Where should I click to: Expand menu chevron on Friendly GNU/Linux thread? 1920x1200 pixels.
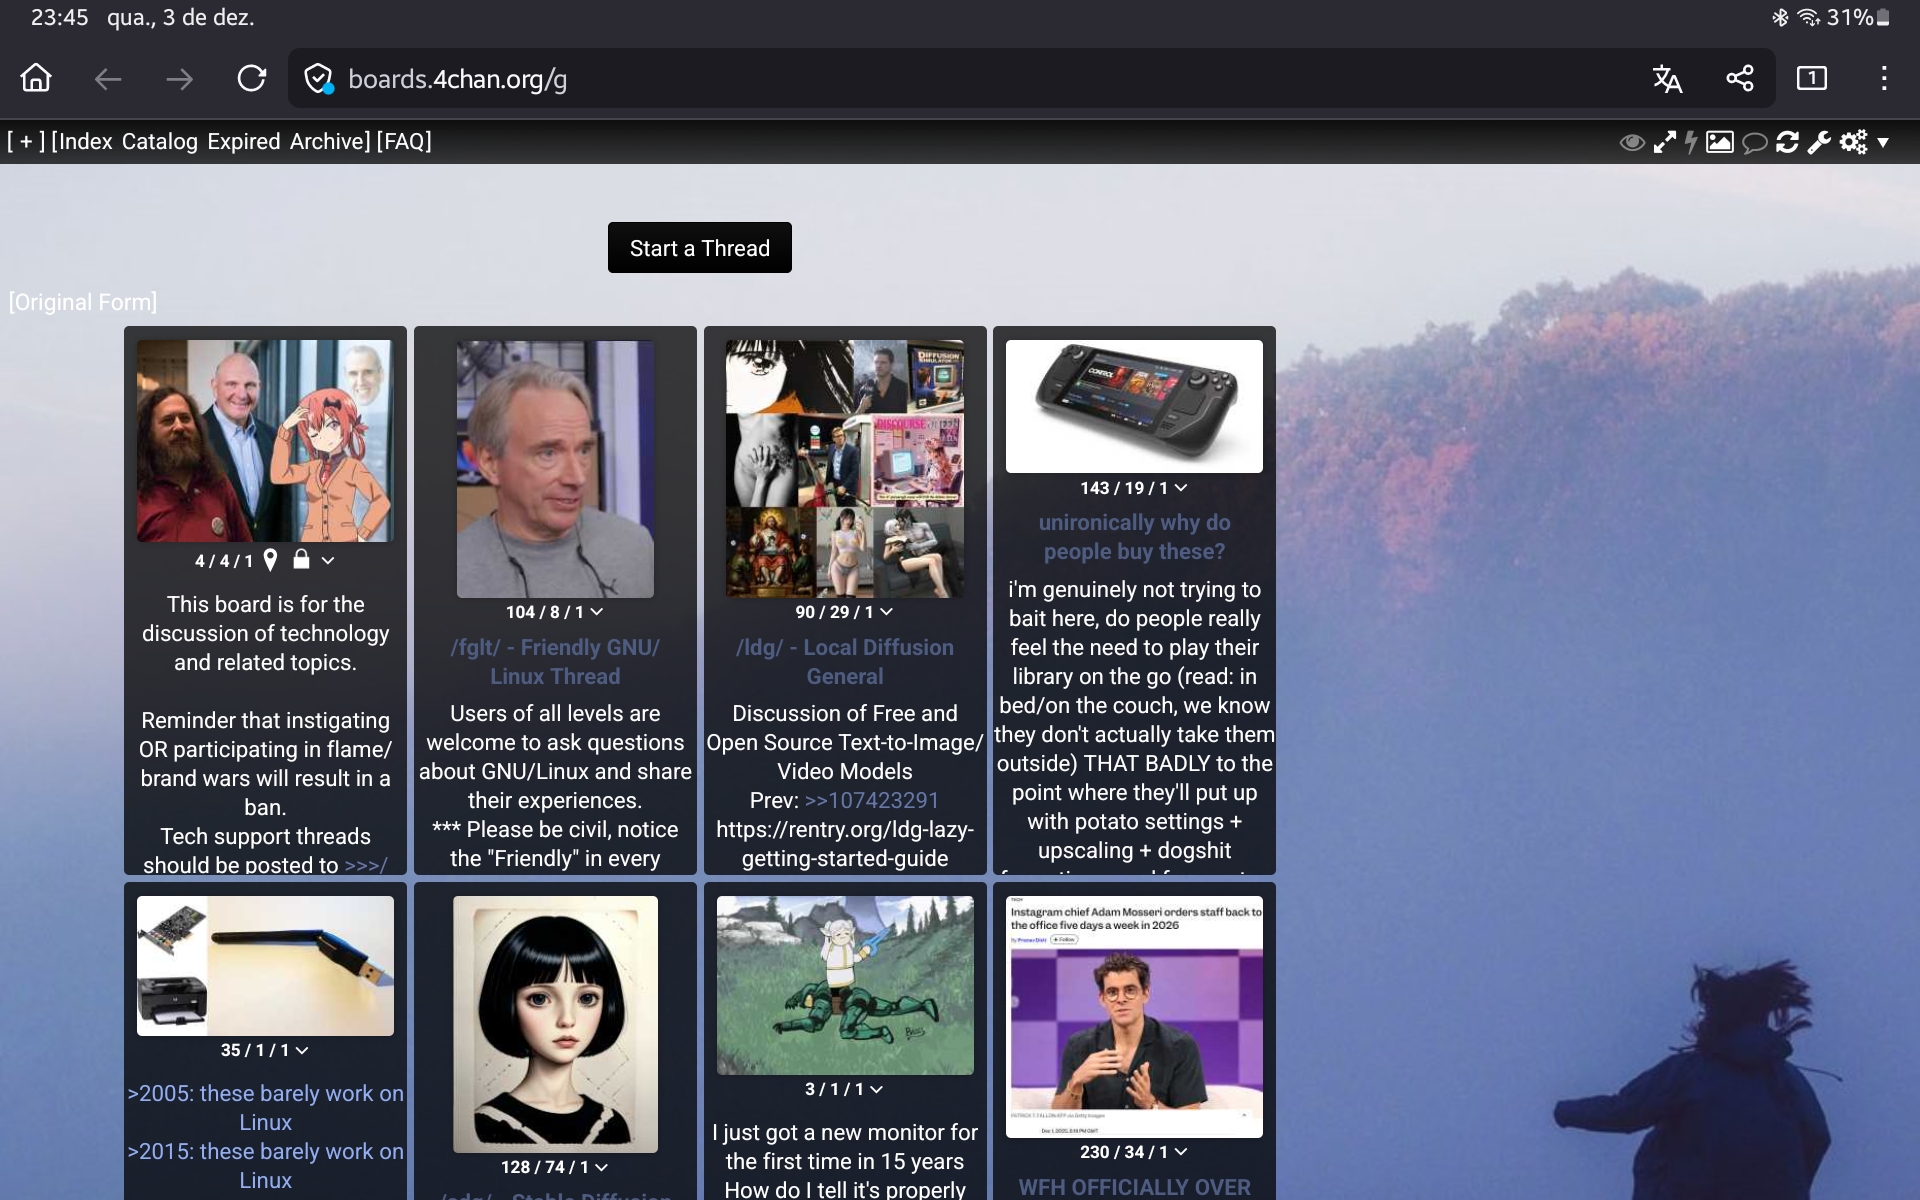[597, 612]
